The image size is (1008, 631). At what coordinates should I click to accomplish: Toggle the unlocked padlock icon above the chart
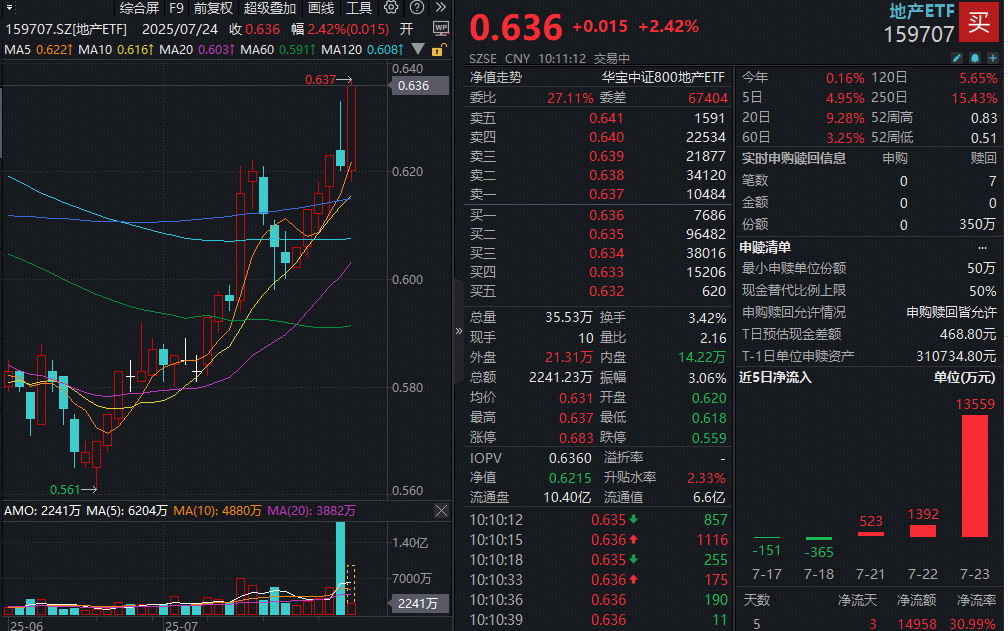(438, 49)
